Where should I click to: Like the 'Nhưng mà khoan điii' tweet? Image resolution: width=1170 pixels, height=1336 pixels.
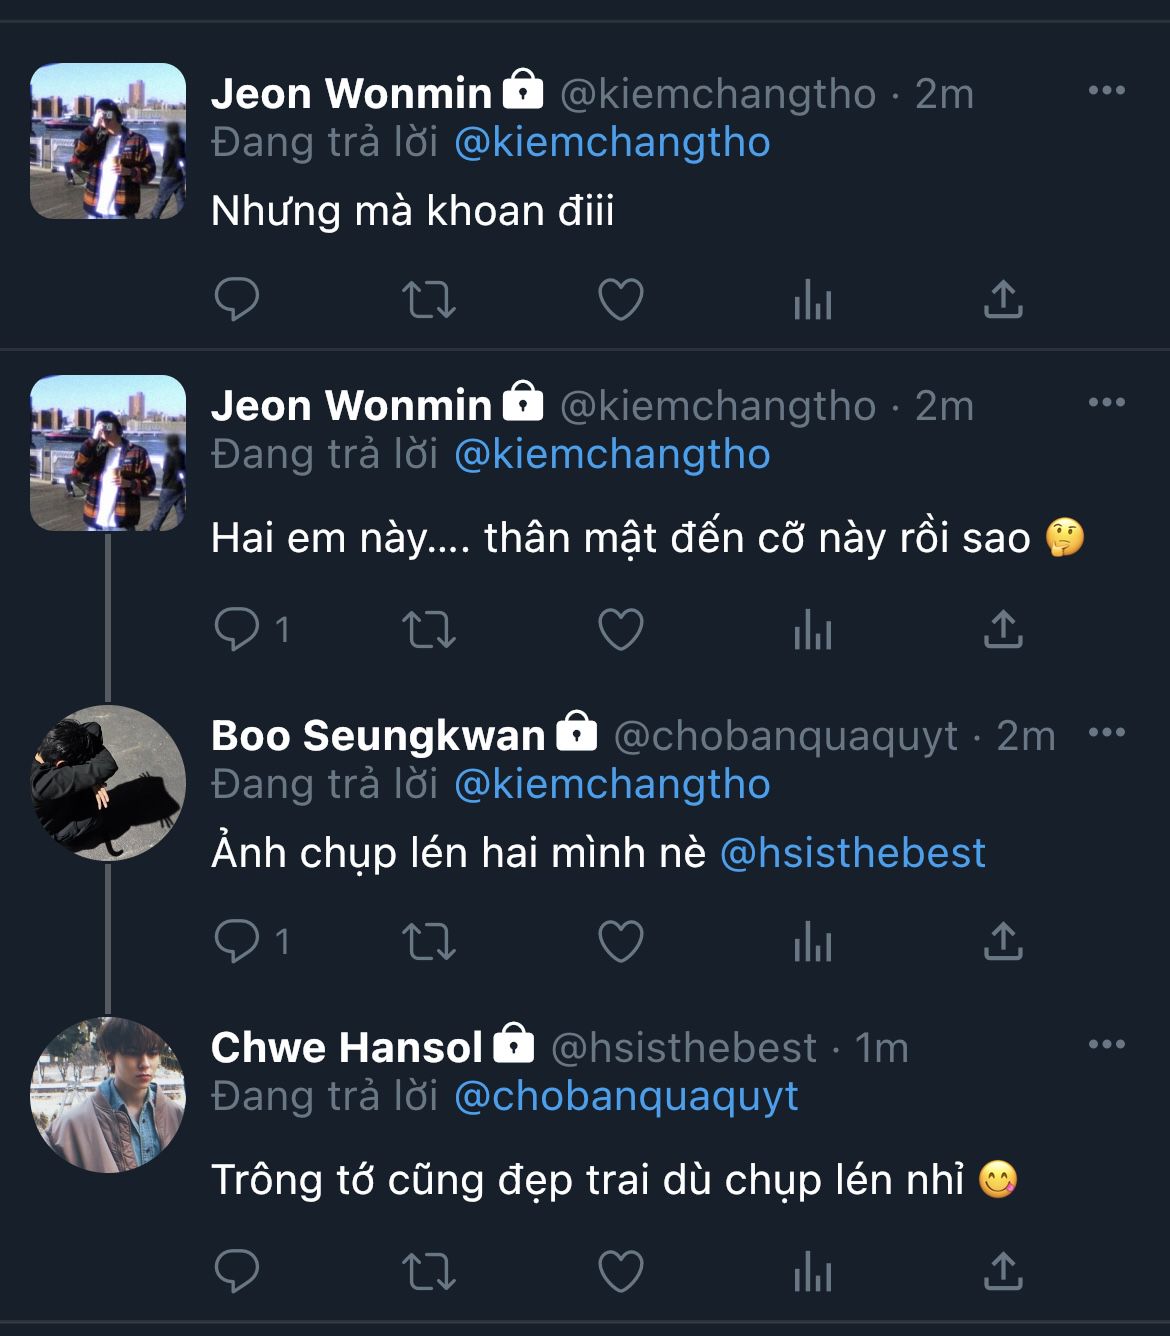tap(620, 299)
